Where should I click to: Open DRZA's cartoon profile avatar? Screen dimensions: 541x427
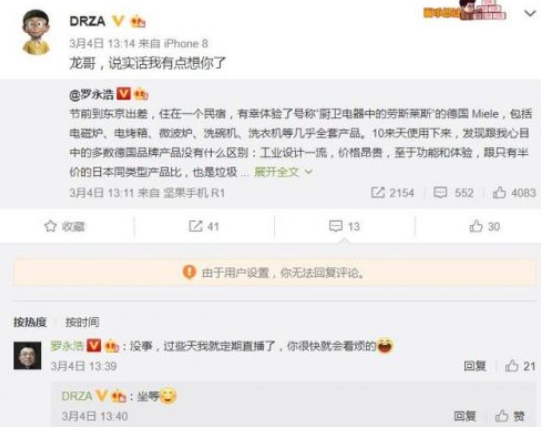point(36,32)
